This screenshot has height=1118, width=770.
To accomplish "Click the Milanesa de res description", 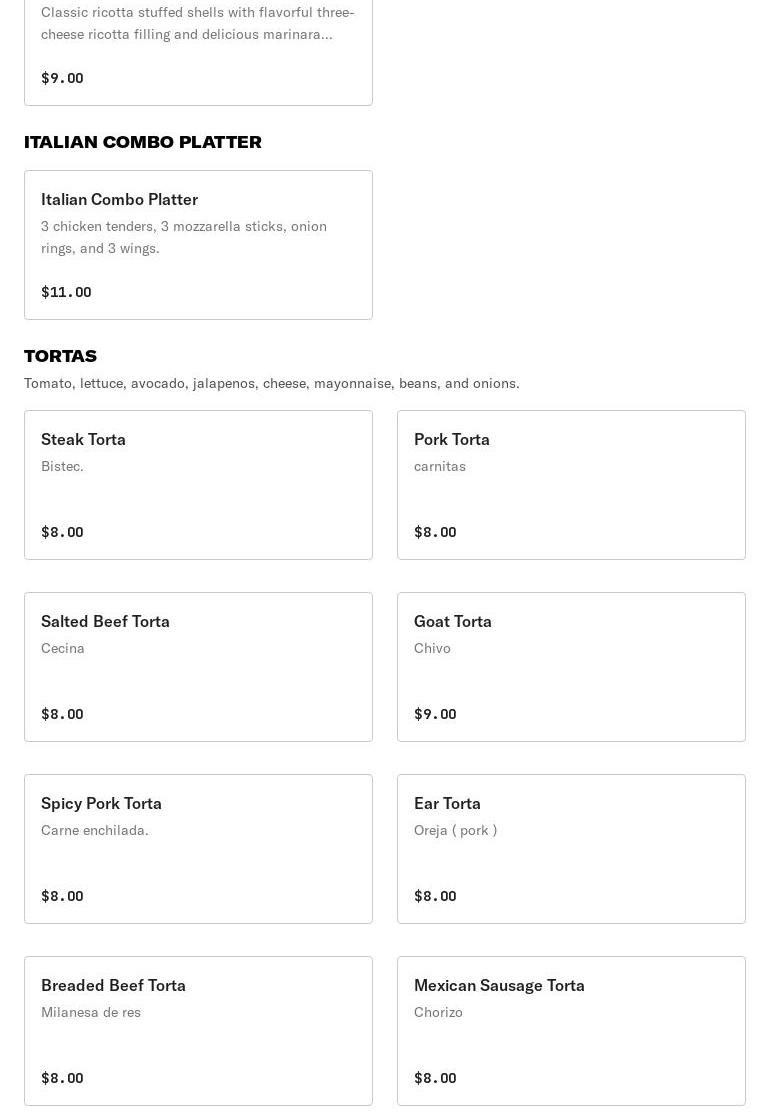I will click(91, 1012).
